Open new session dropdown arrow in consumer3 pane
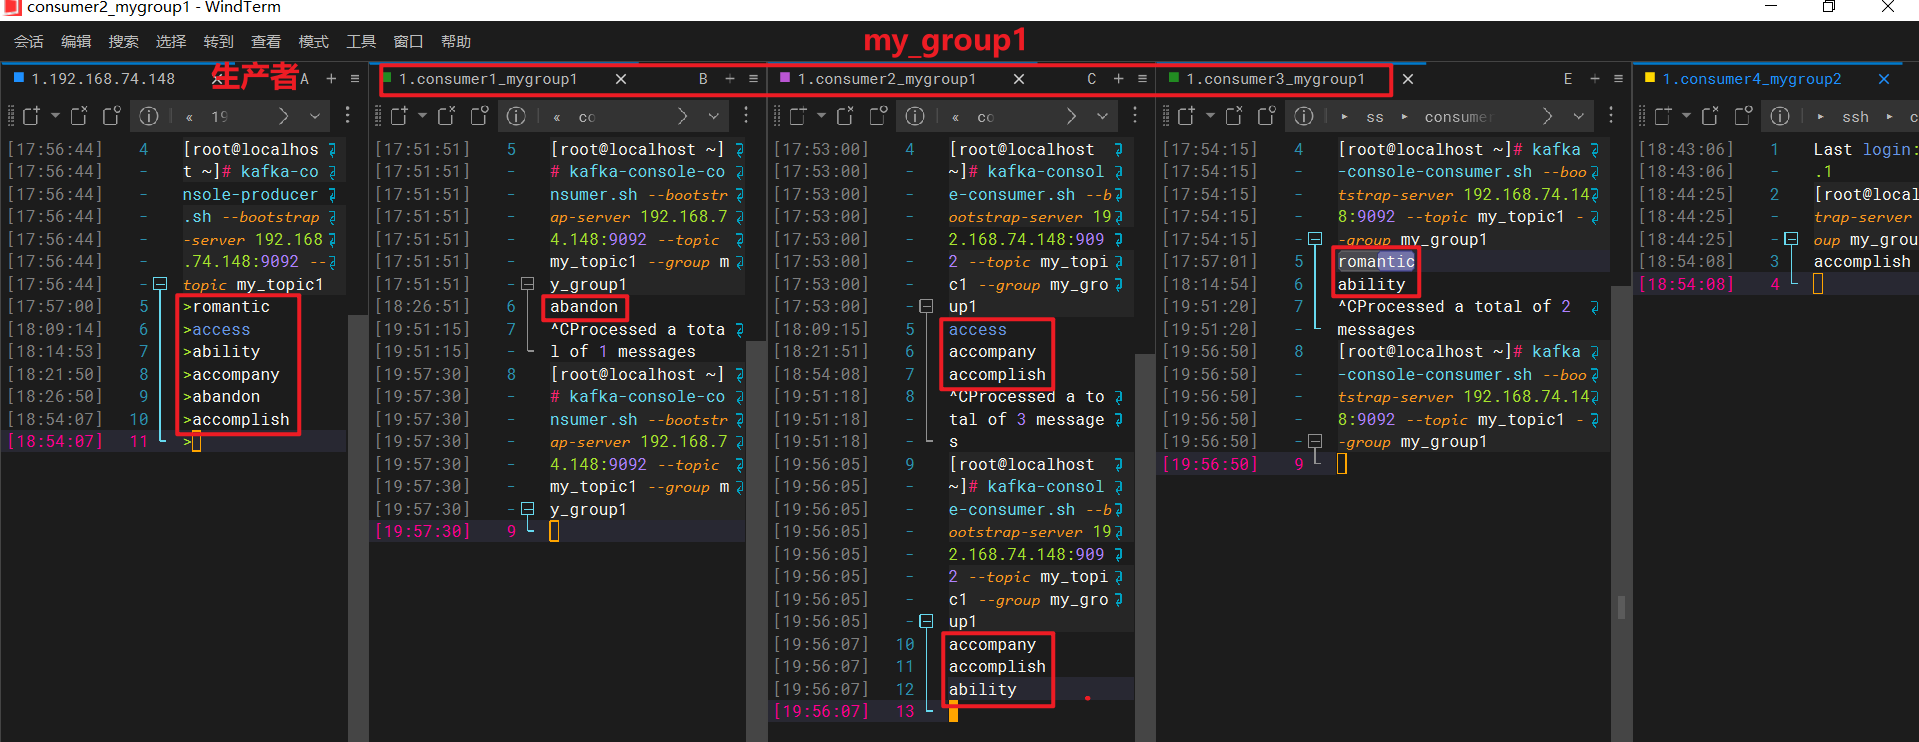The height and width of the screenshot is (742, 1919). [1210, 116]
